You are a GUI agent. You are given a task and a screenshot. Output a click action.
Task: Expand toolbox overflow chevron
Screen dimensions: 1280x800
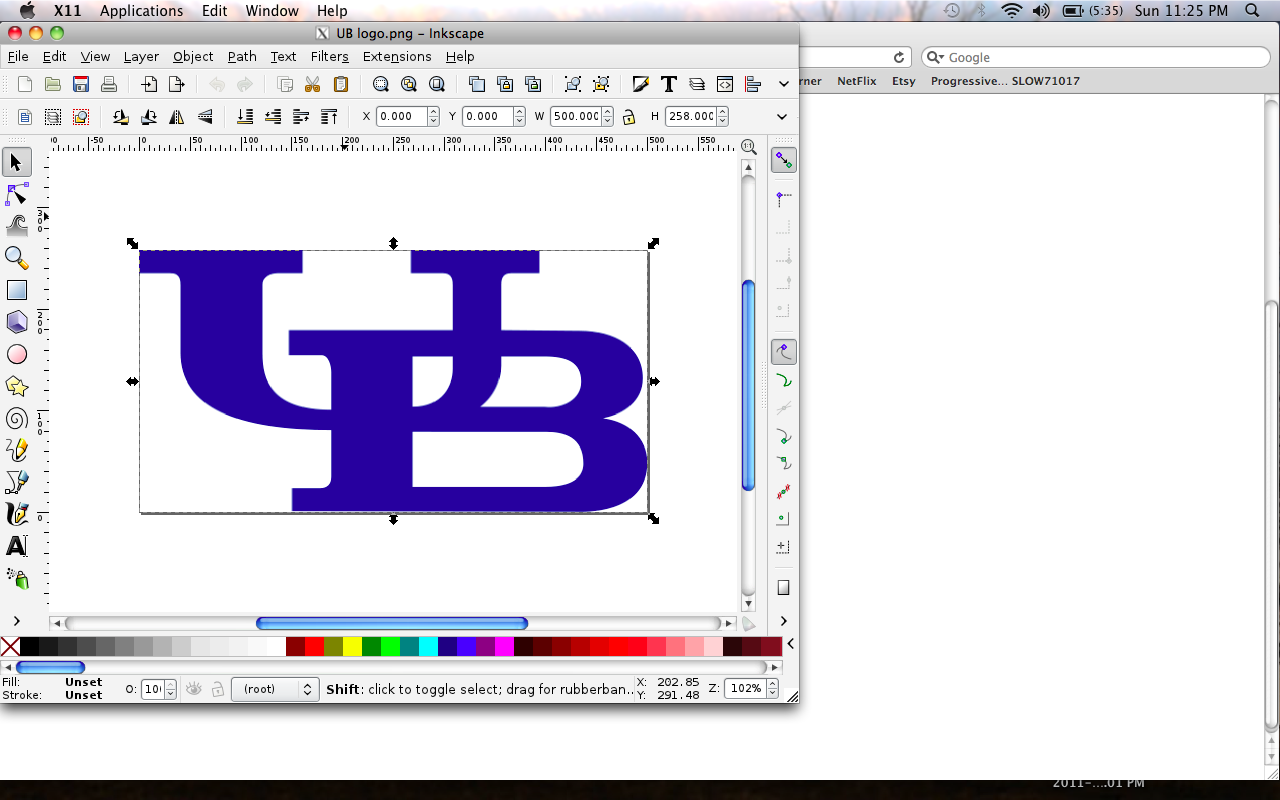click(x=16, y=621)
